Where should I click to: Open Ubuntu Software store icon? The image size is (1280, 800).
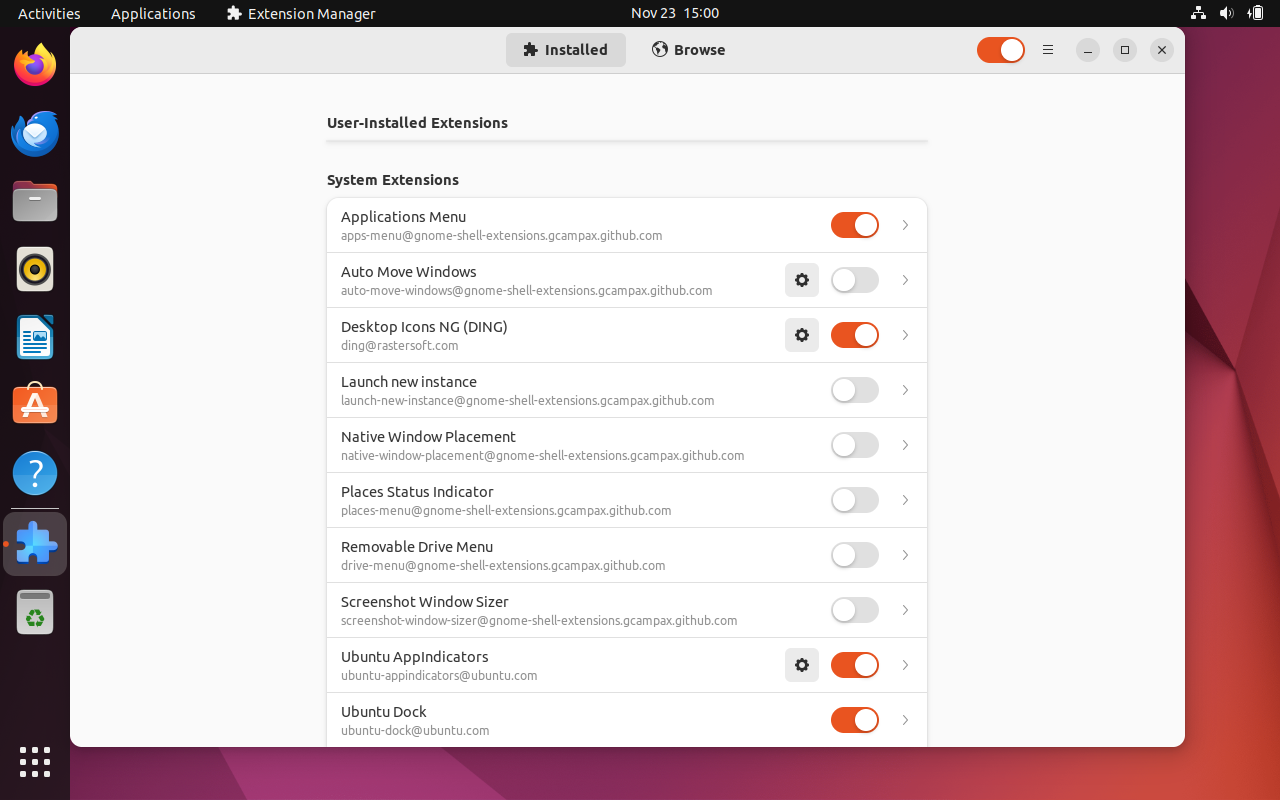click(35, 405)
